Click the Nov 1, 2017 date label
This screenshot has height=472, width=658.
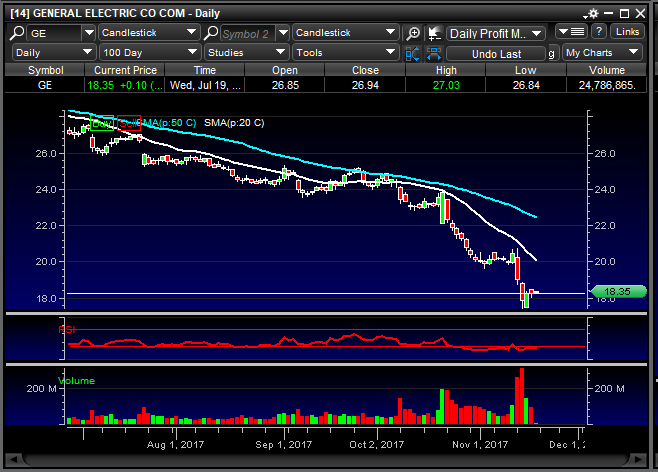[480, 445]
